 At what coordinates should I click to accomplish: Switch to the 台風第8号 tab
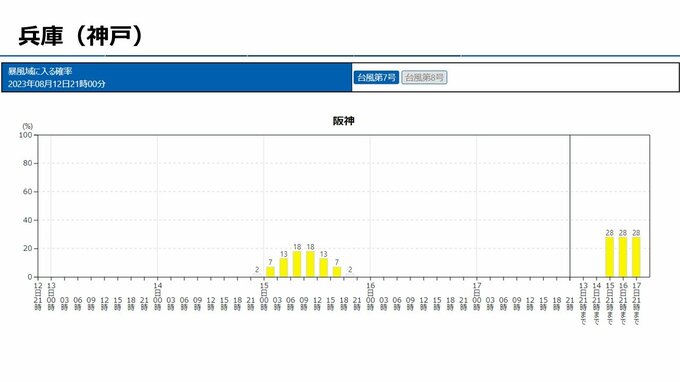coord(424,78)
